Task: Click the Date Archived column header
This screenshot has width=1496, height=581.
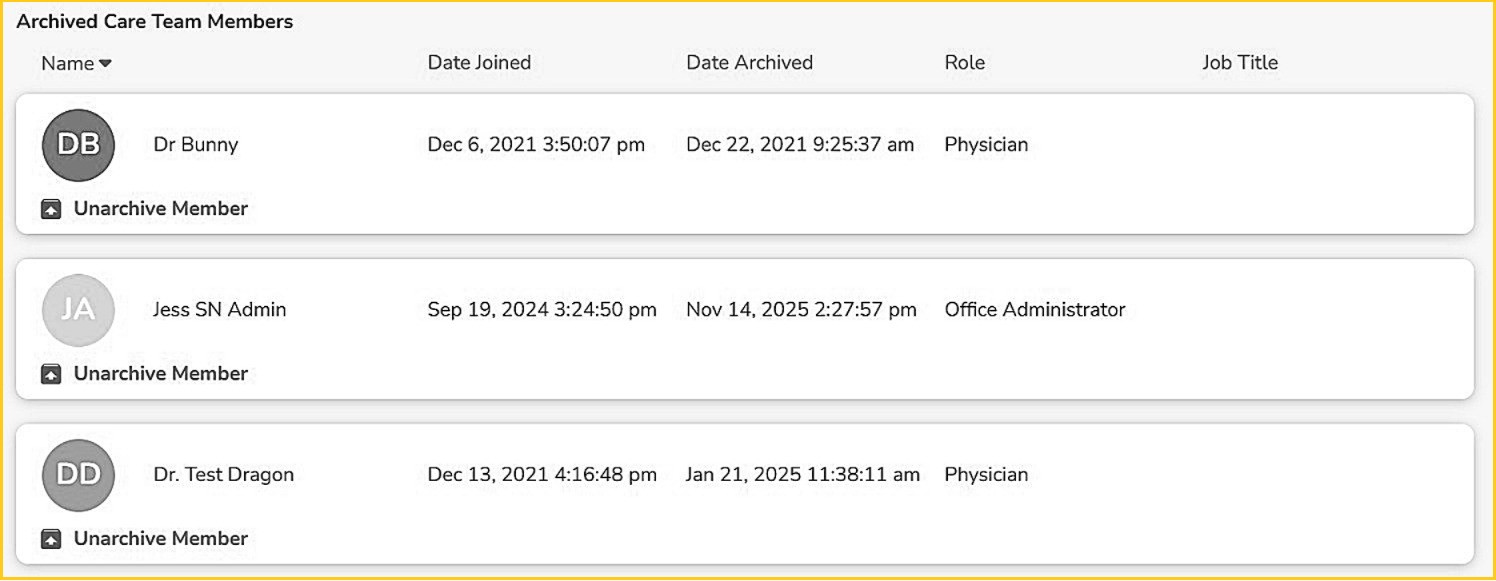Action: pos(749,62)
